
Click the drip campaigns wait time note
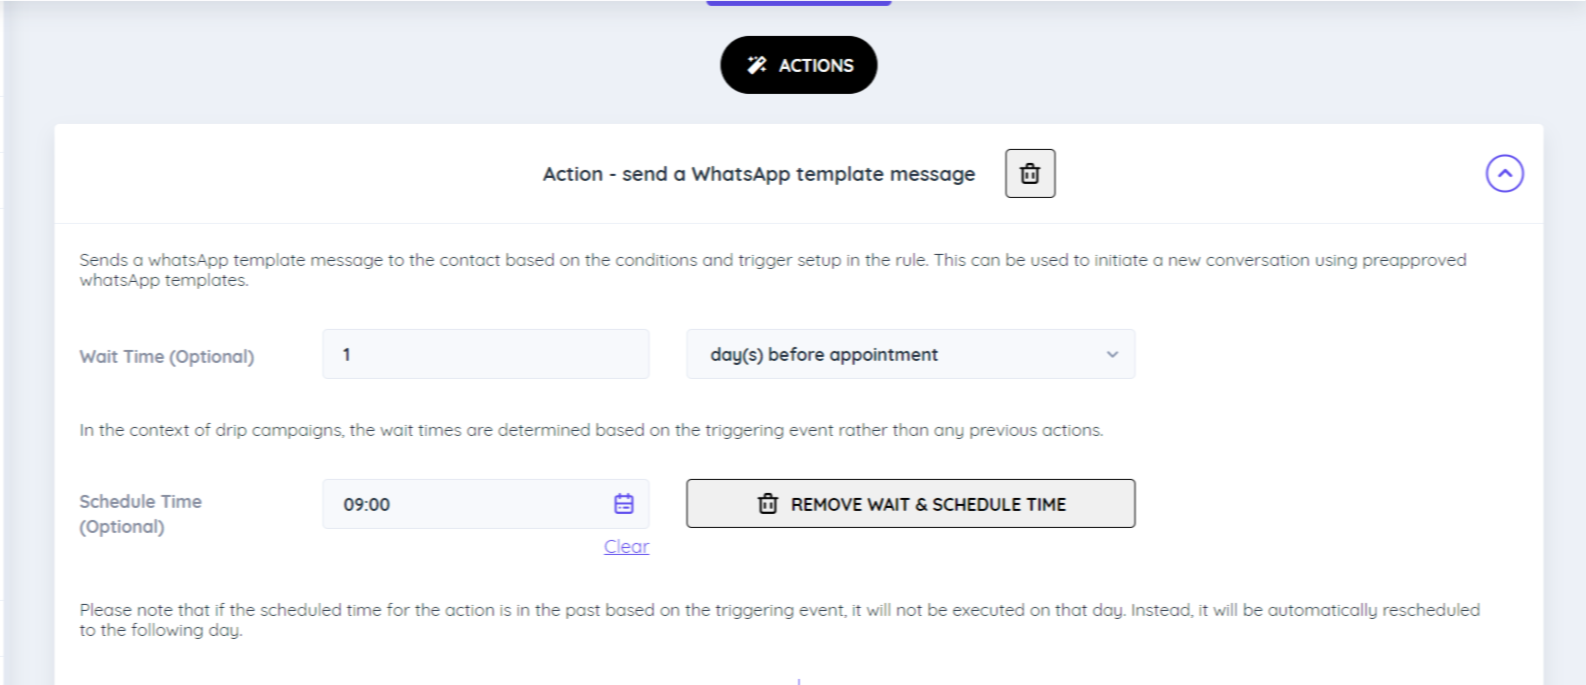point(591,430)
